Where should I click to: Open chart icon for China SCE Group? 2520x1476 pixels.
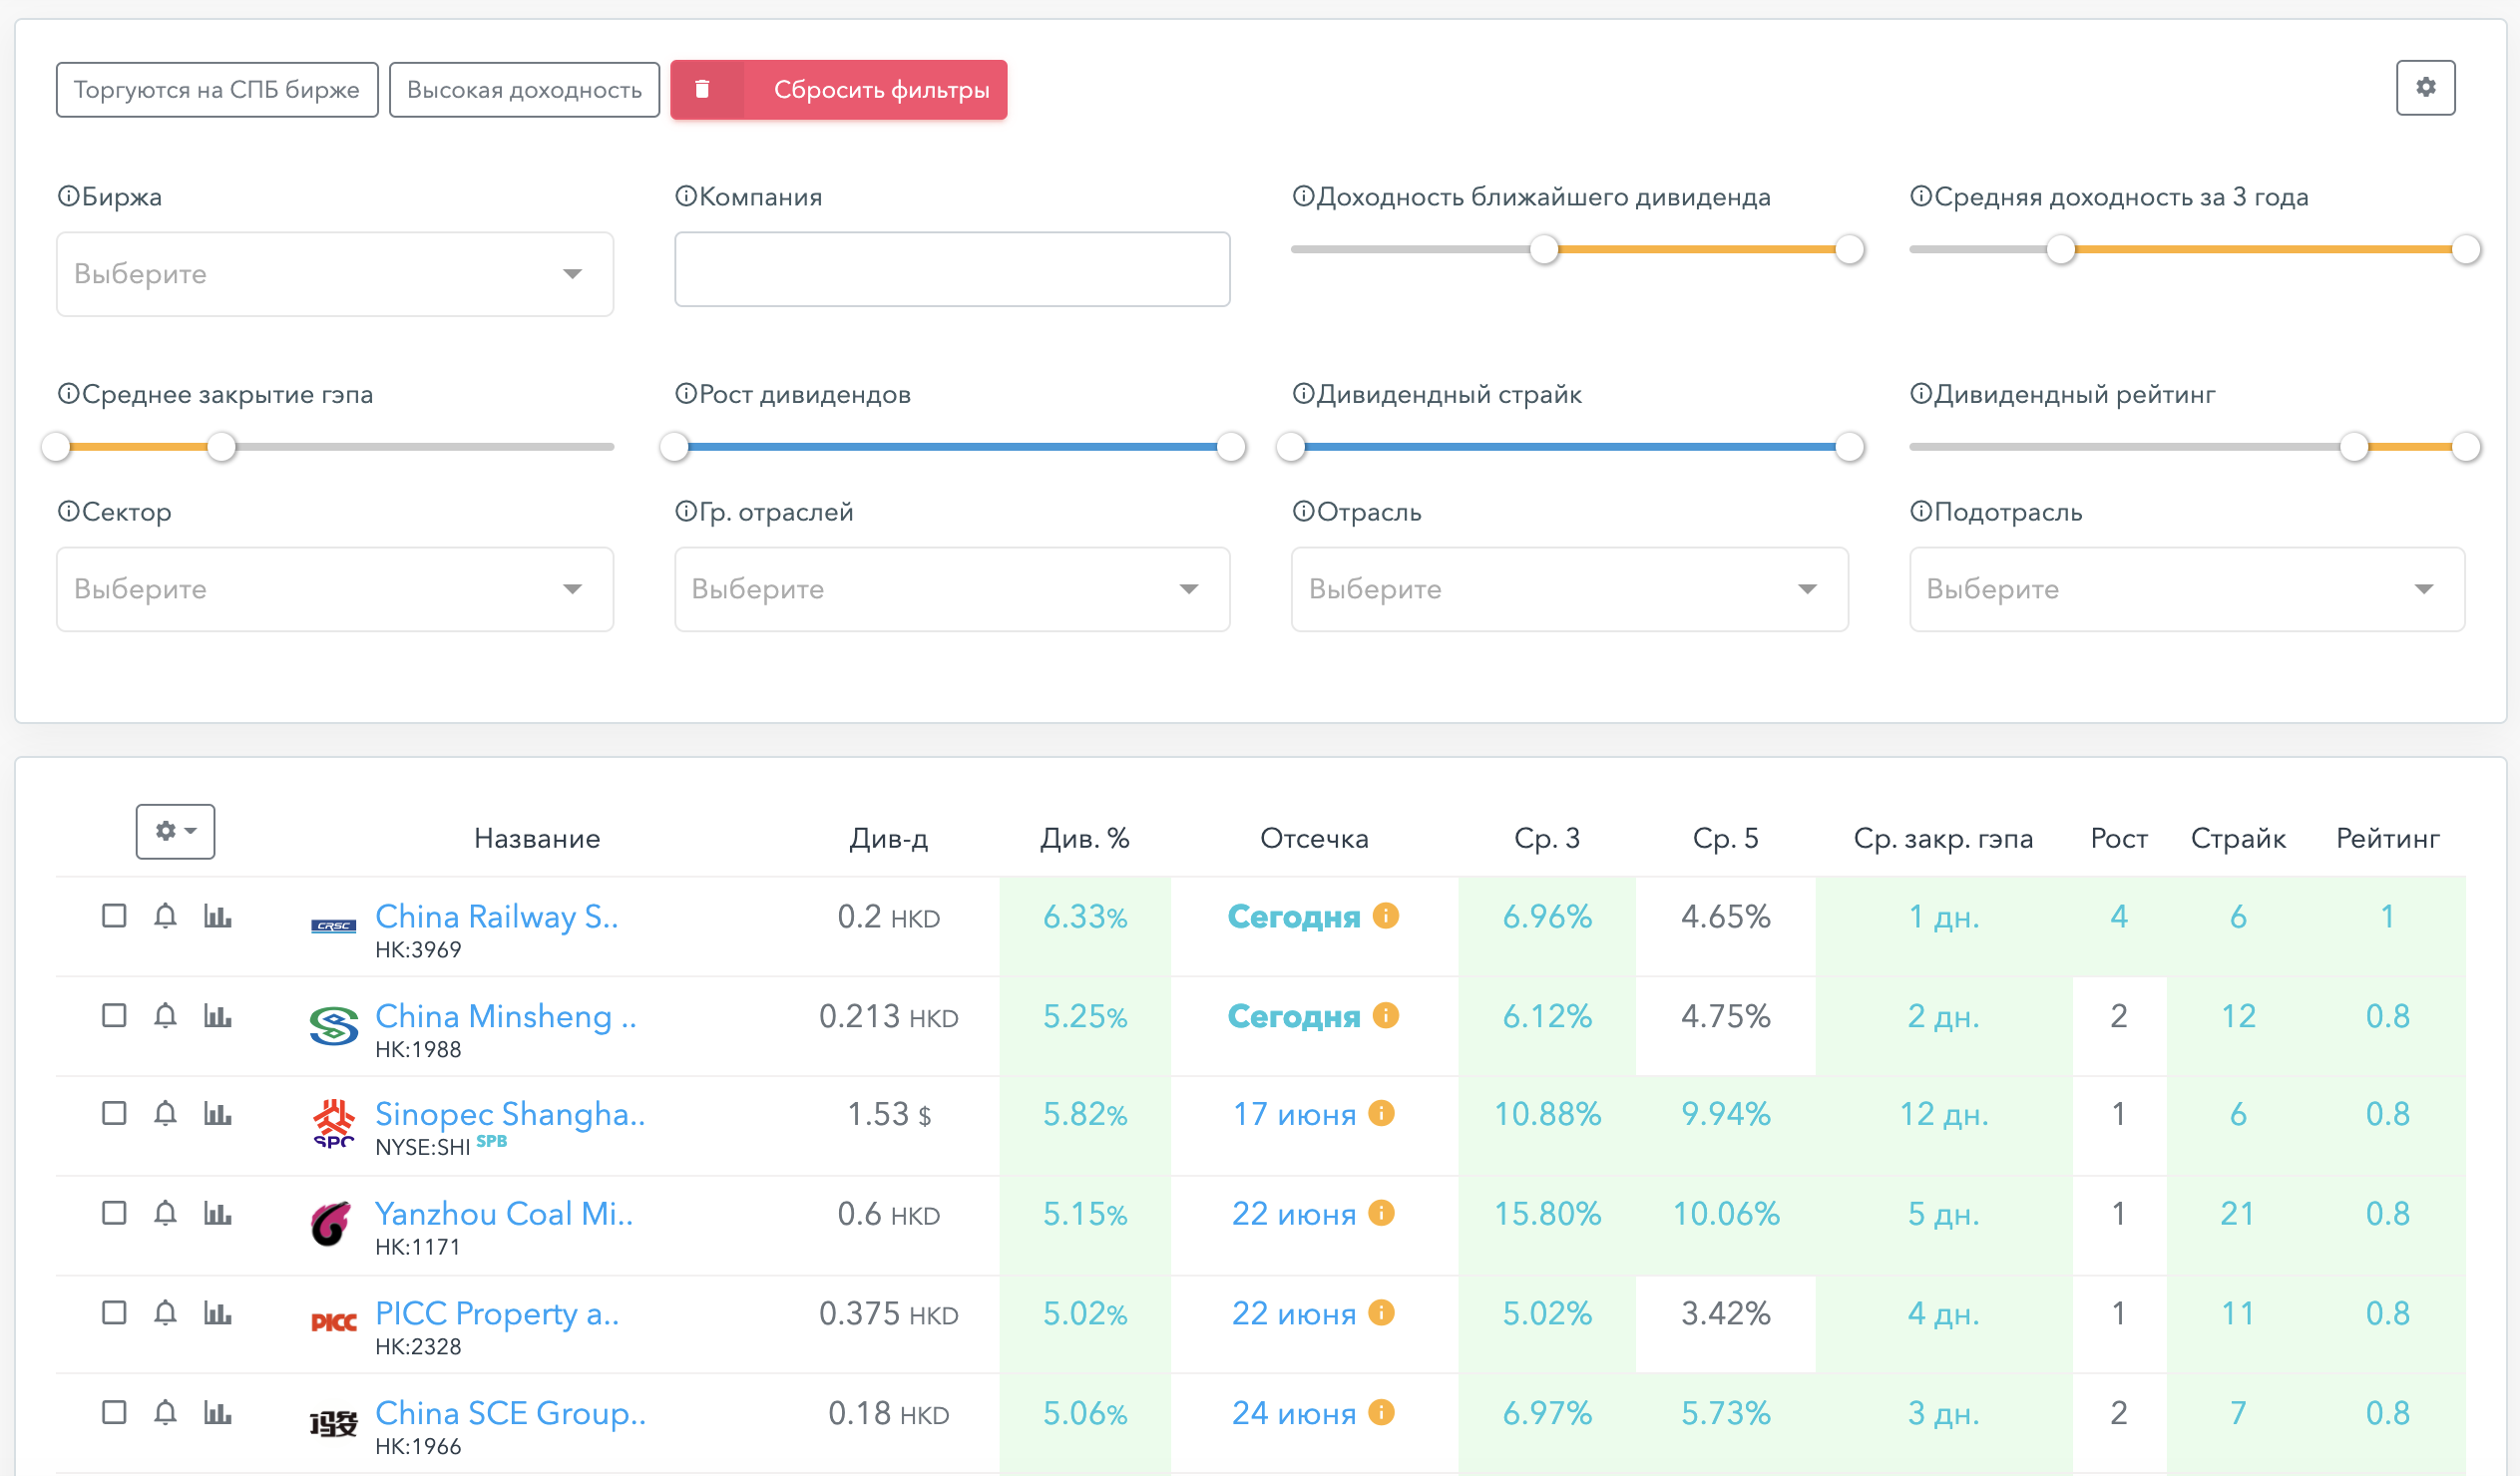point(217,1412)
